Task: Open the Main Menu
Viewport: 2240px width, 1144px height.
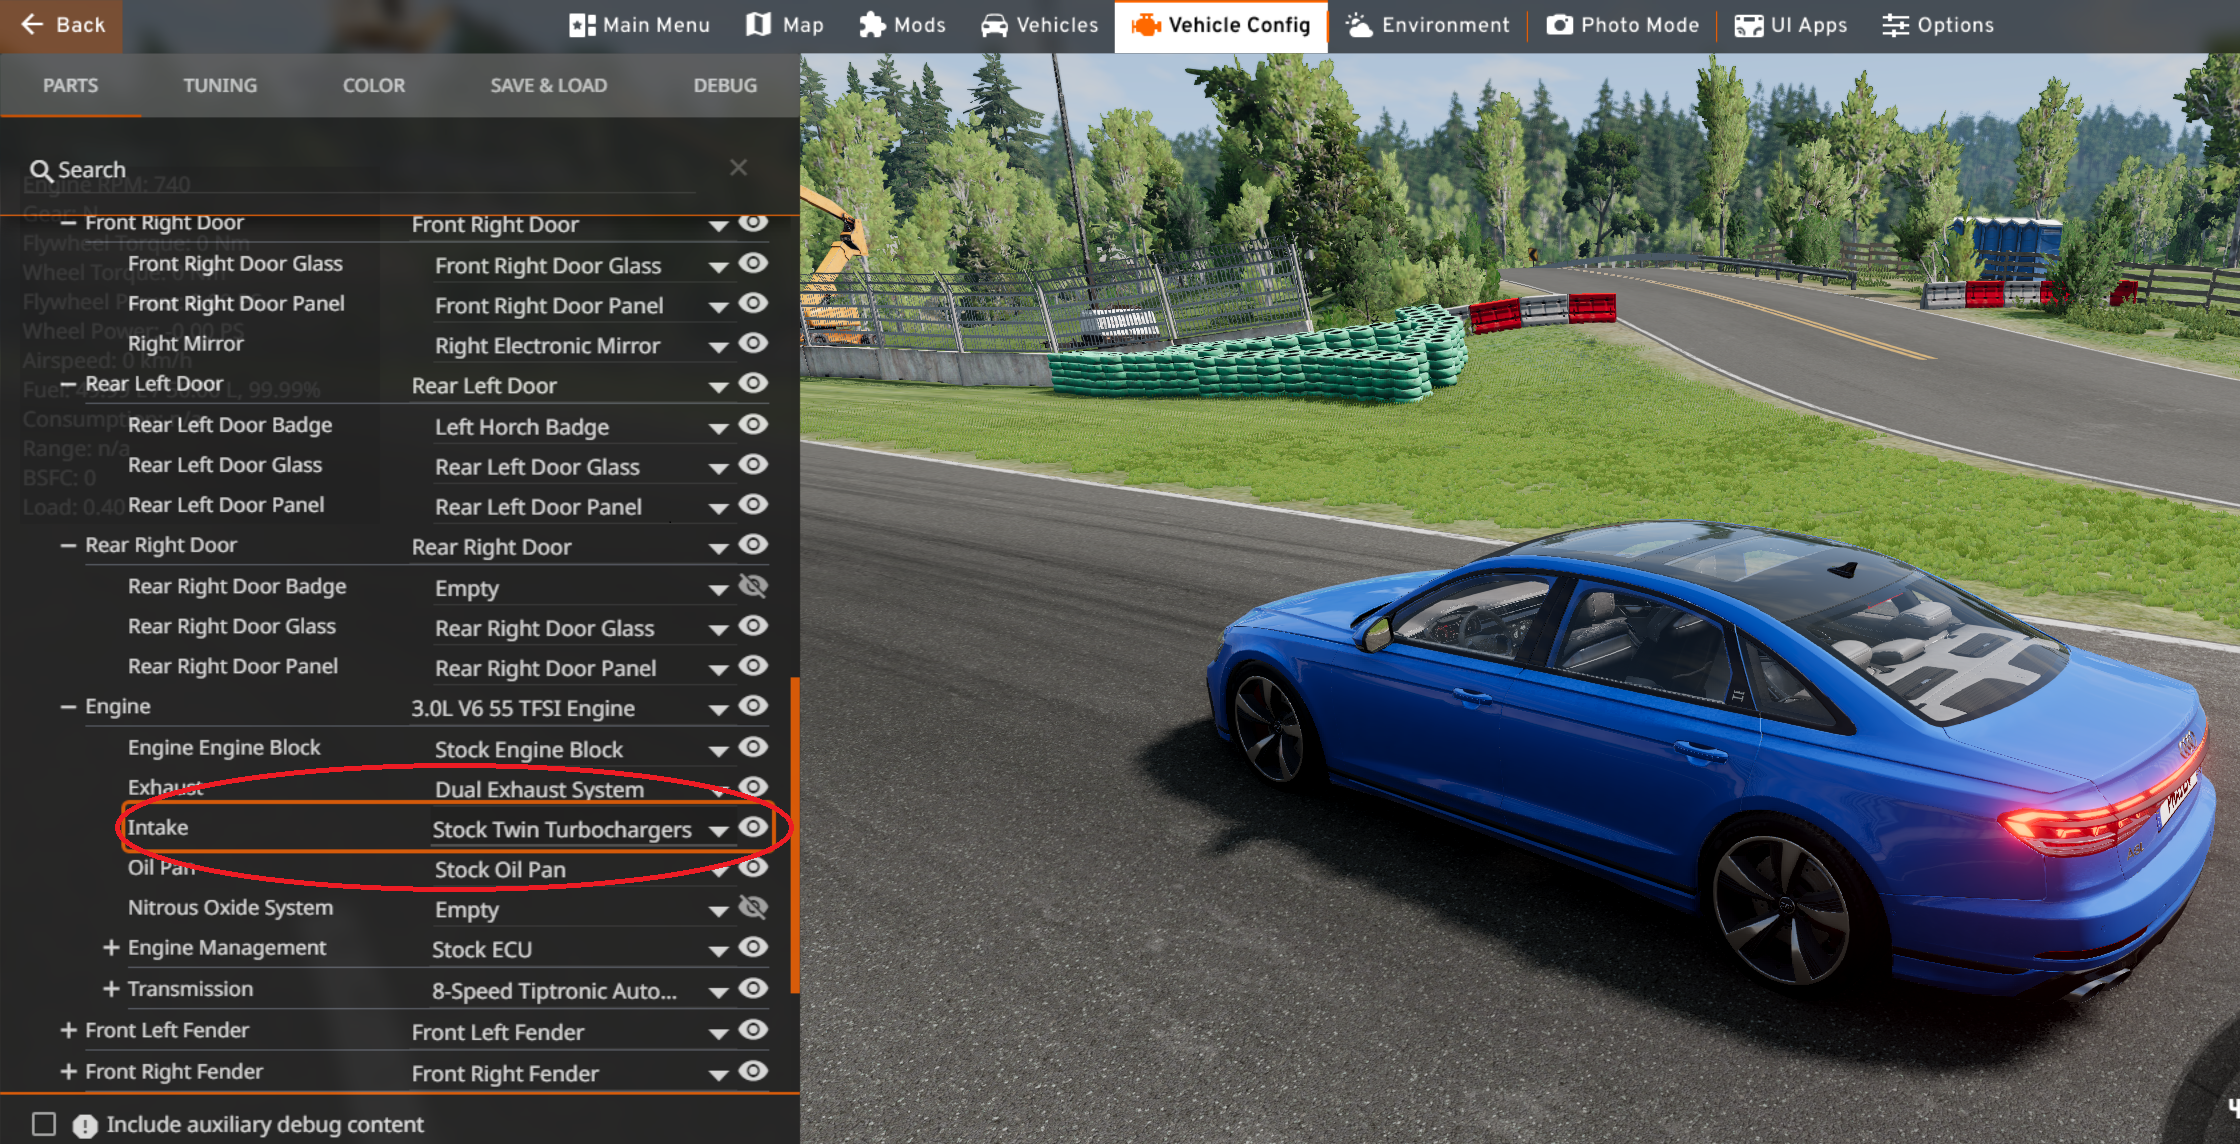Action: coord(639,25)
